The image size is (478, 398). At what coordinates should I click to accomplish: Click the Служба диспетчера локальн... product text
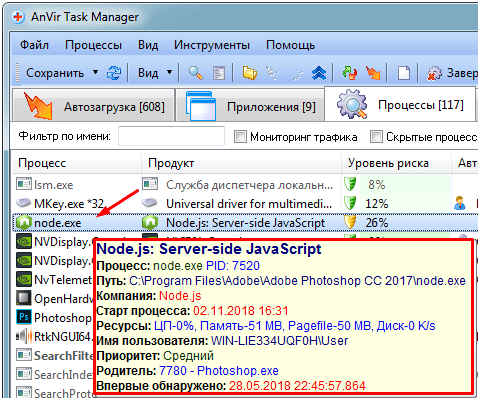pos(250,185)
